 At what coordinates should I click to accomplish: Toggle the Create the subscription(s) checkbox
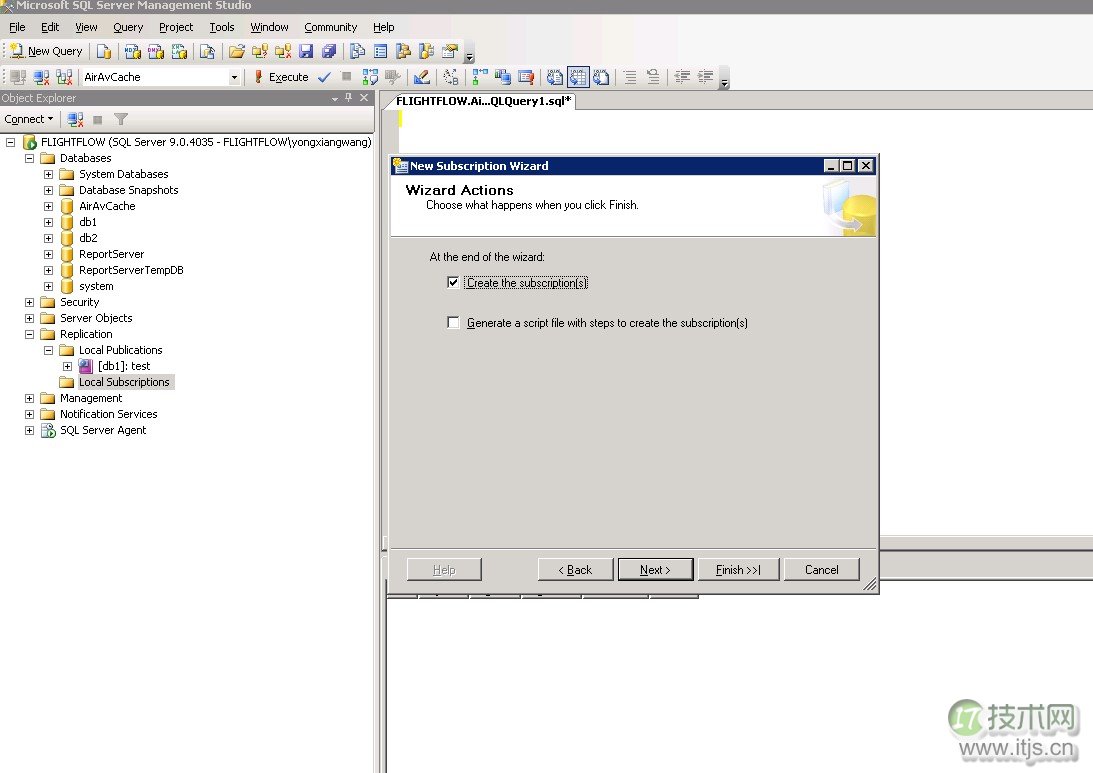[x=453, y=282]
